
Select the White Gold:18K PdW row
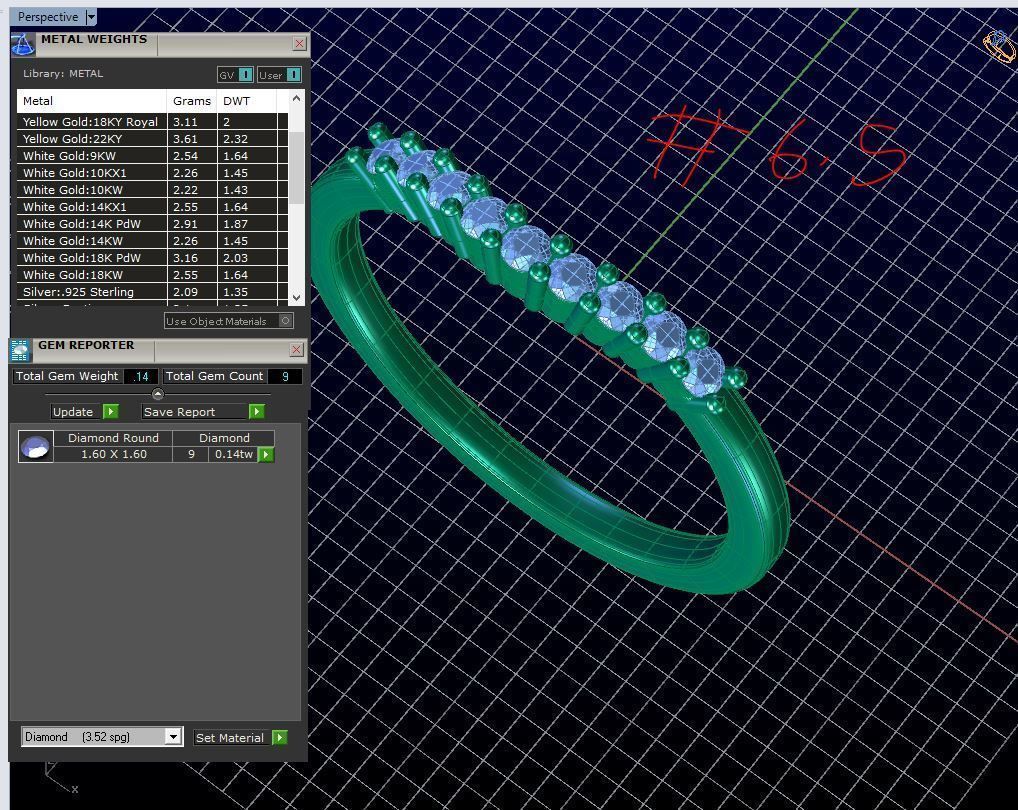click(x=153, y=258)
